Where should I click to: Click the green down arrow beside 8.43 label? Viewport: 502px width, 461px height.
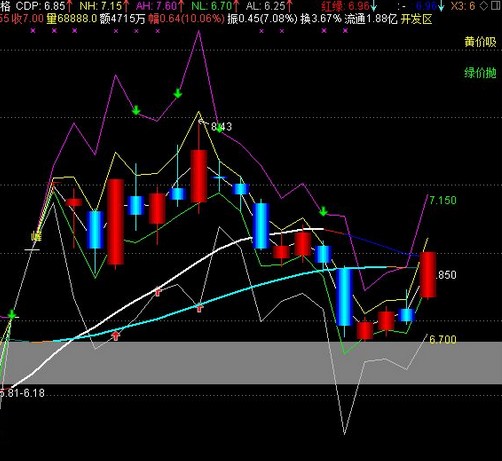pyautogui.click(x=219, y=129)
